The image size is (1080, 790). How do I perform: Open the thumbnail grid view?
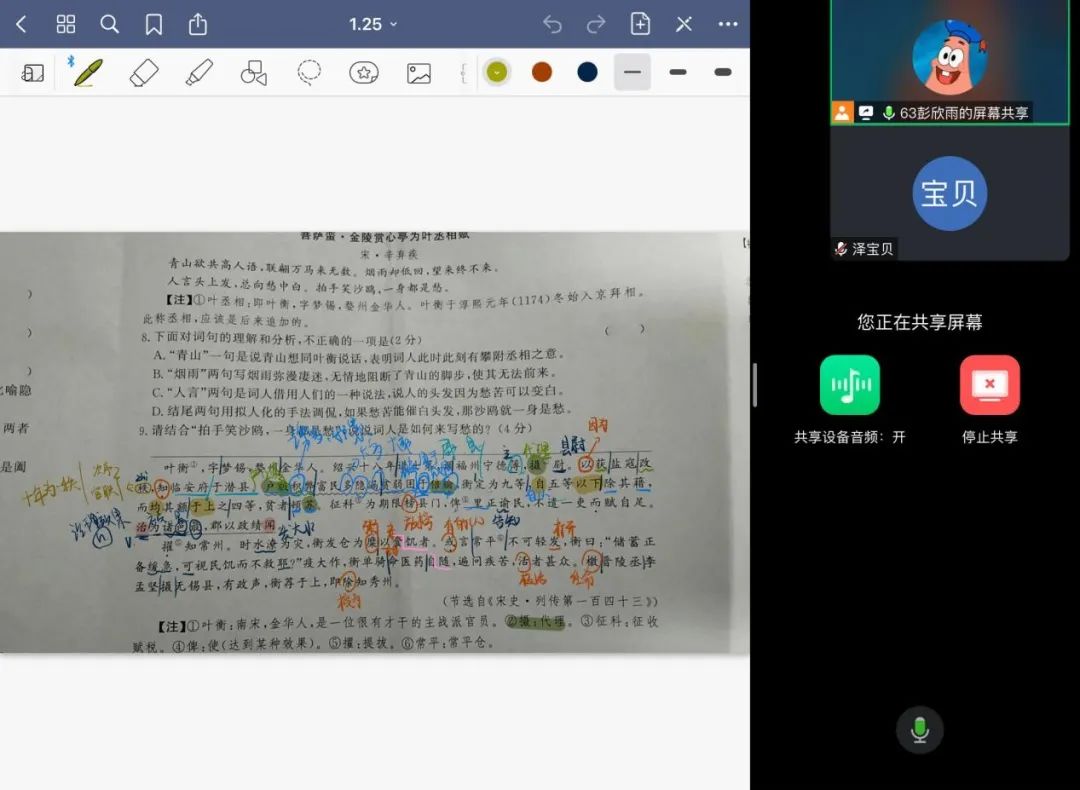coord(66,24)
